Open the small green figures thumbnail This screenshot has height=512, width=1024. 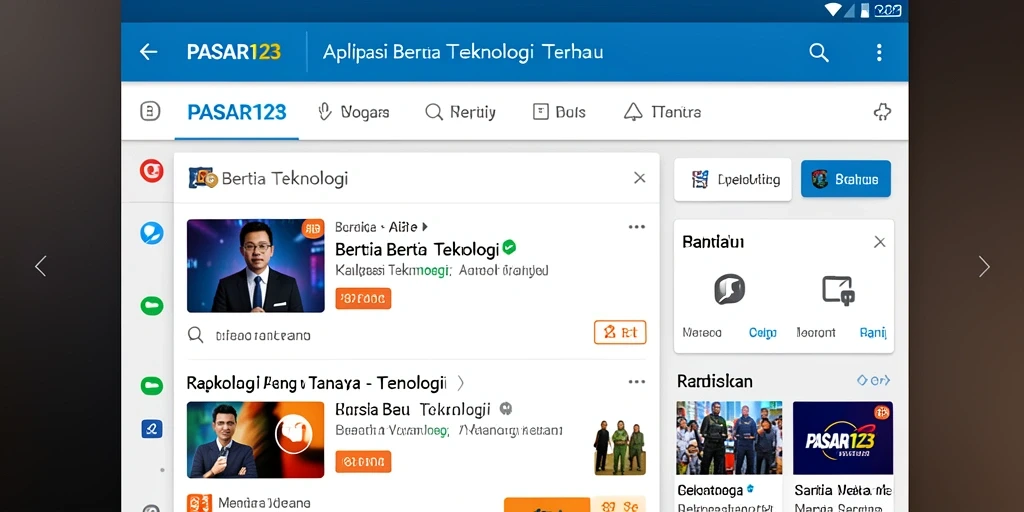point(619,447)
